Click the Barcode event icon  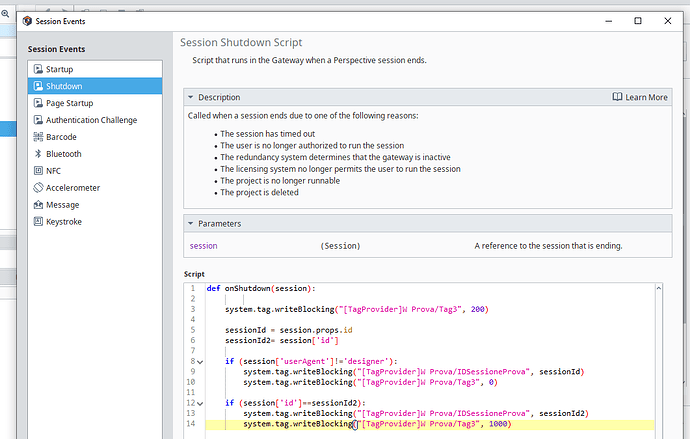pyautogui.click(x=38, y=137)
